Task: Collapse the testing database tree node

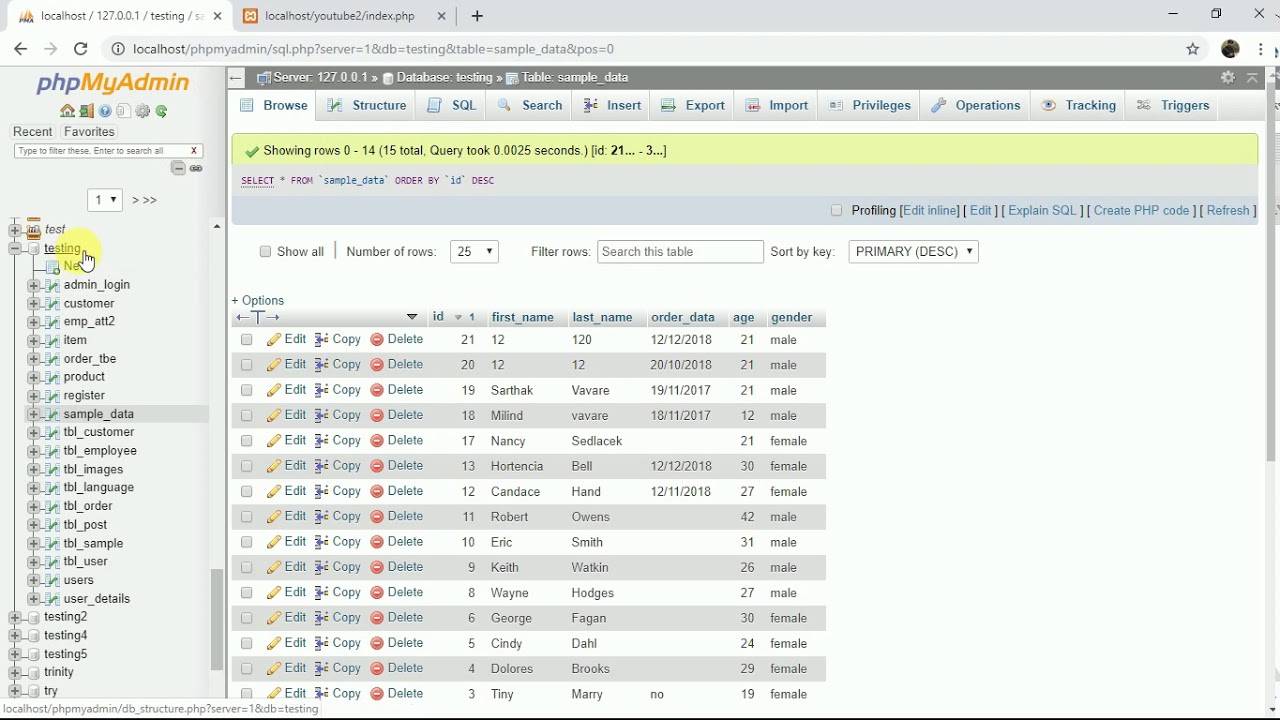Action: pyautogui.click(x=14, y=248)
